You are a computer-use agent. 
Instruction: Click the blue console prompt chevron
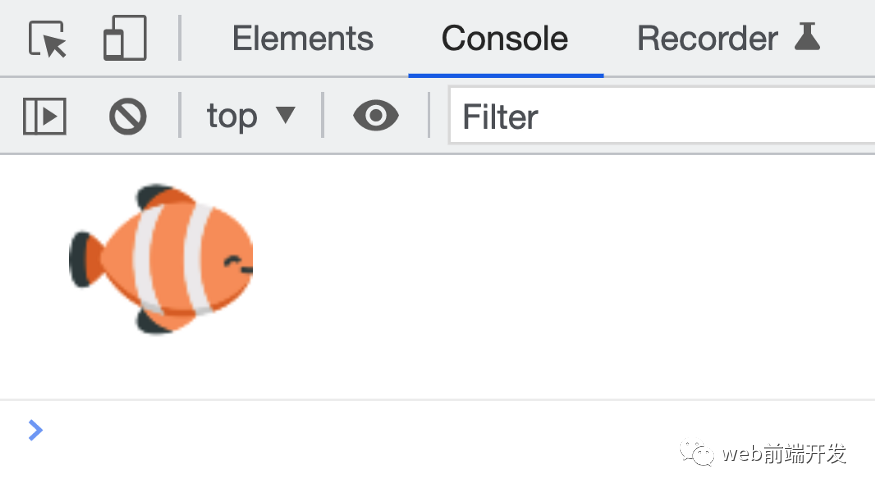[35, 430]
